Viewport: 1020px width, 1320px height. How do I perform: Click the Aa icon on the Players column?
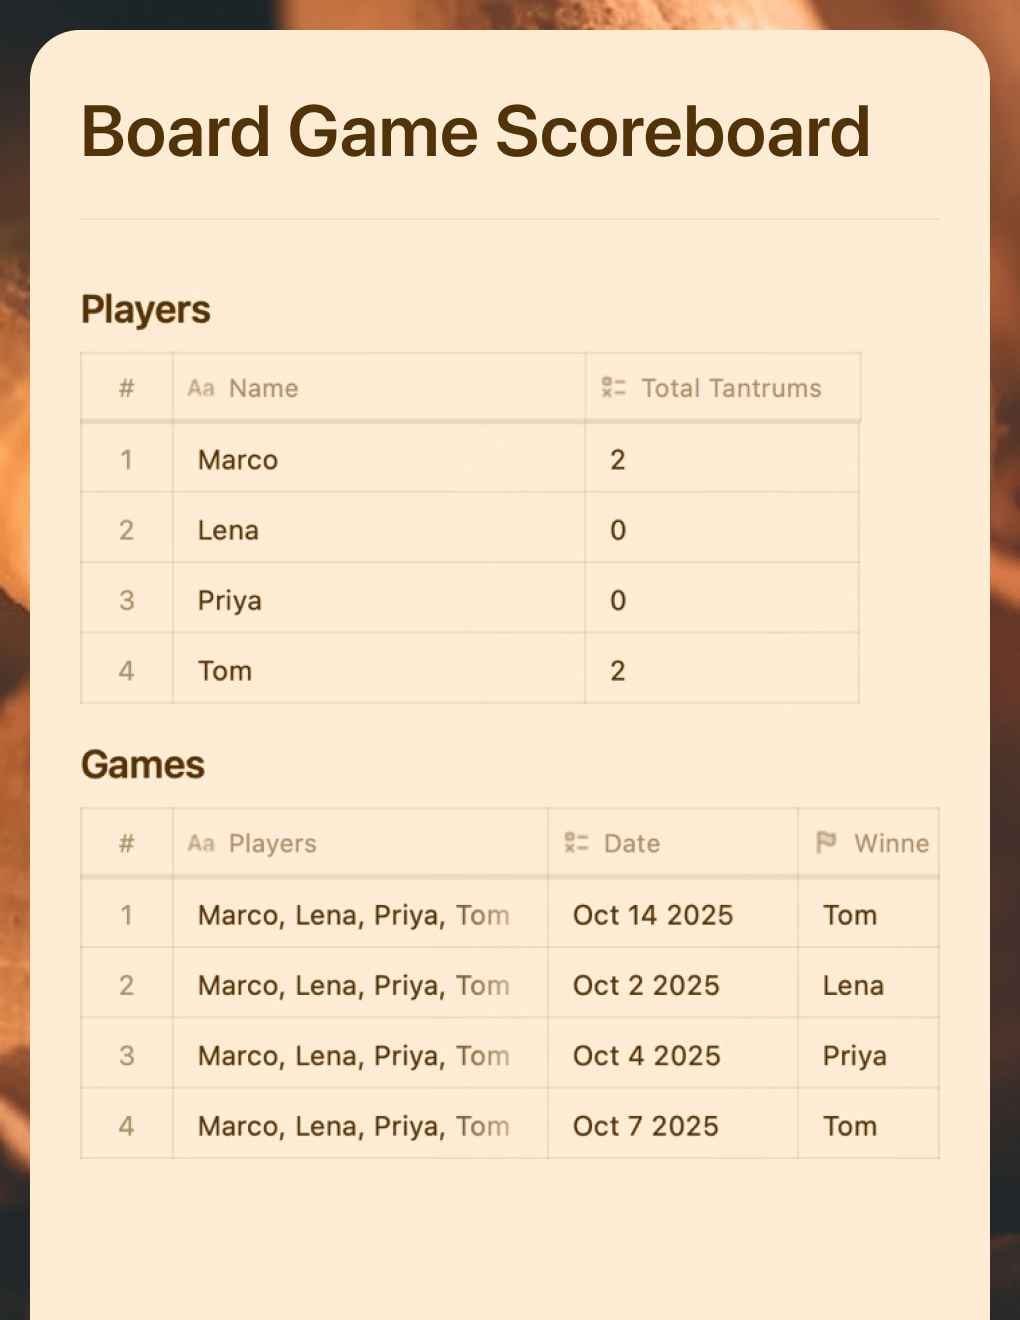(202, 843)
